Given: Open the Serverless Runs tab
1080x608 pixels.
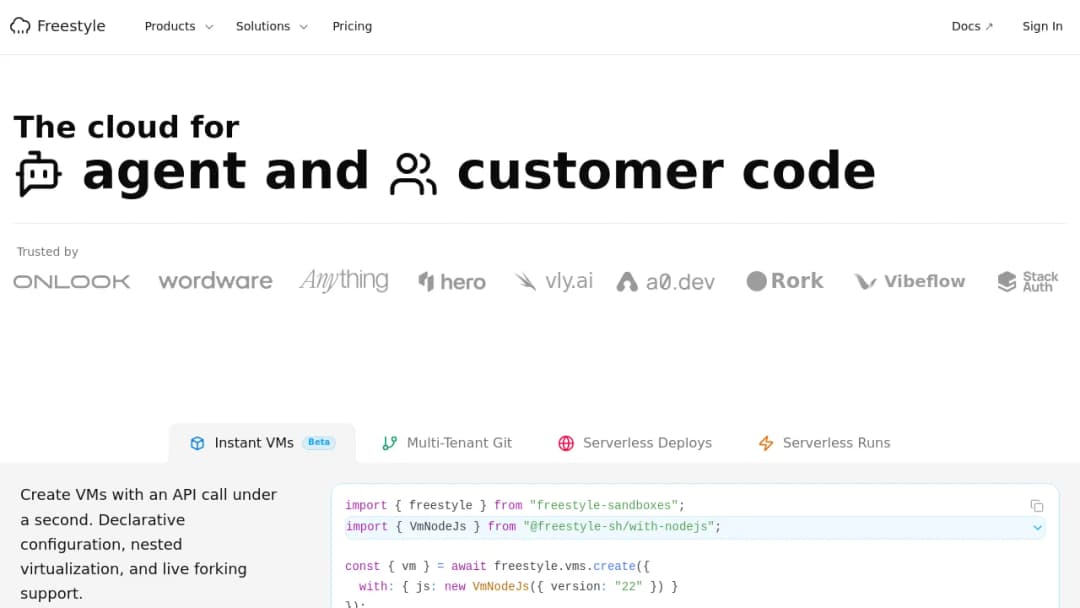Looking at the screenshot, I should 824,443.
